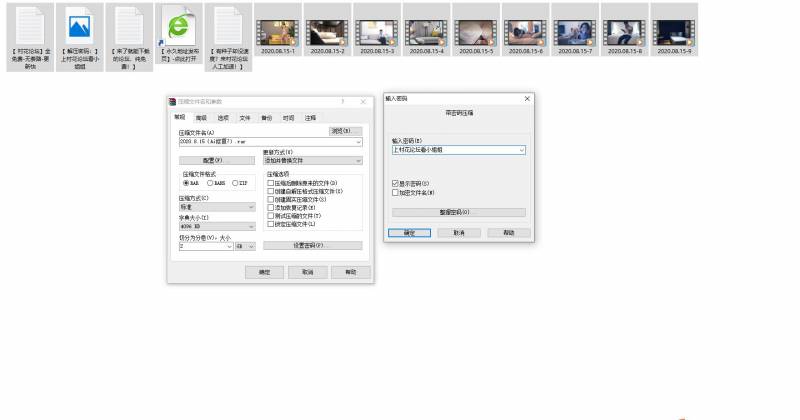Viewport: 800px width, 420px height.
Task: Choose the ZIP archive format radio button
Action: [234, 183]
